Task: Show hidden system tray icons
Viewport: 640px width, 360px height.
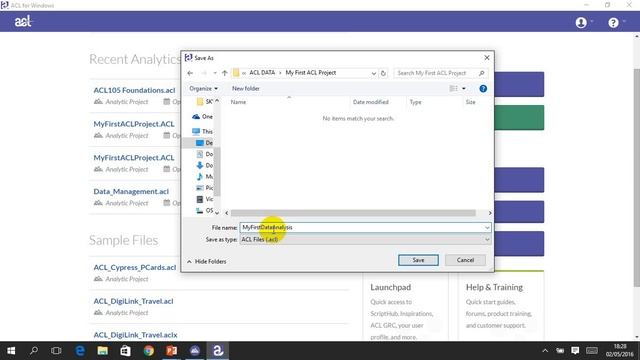Action: [x=545, y=351]
